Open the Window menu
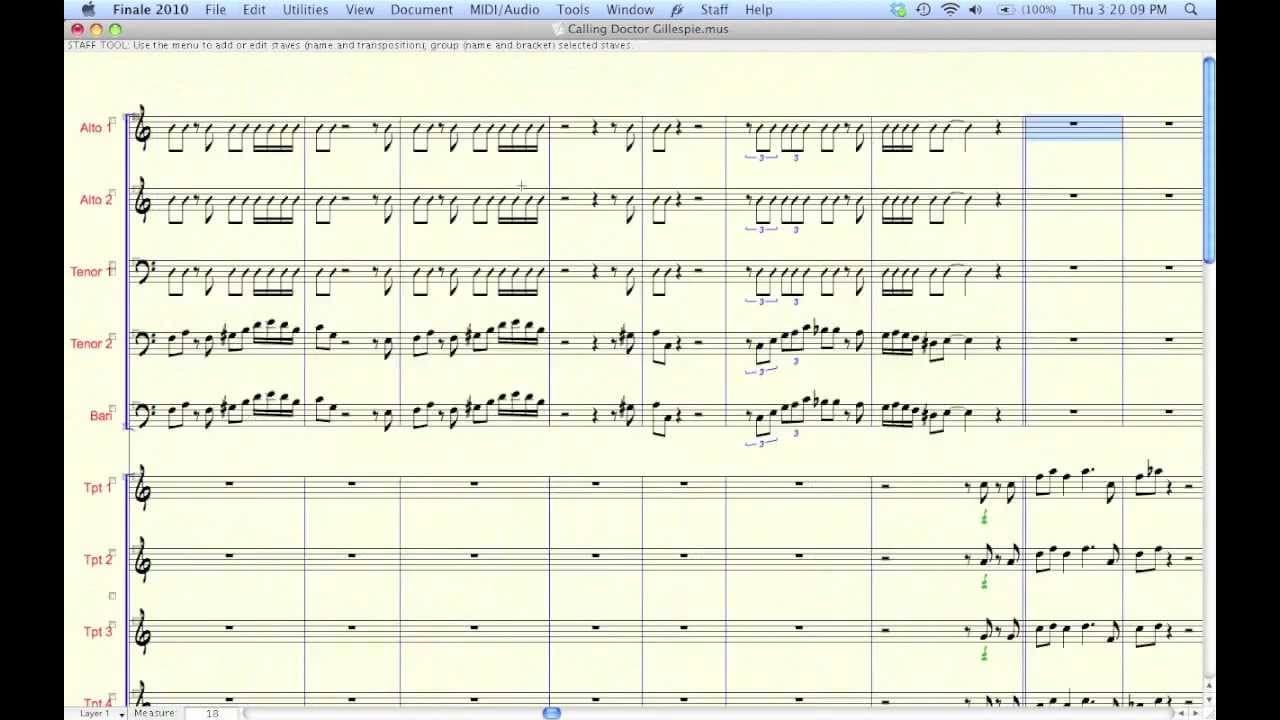 (x=630, y=10)
